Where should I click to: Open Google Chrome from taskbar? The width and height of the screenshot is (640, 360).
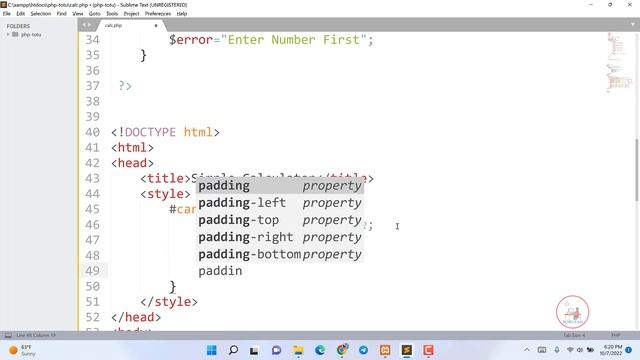coord(342,350)
